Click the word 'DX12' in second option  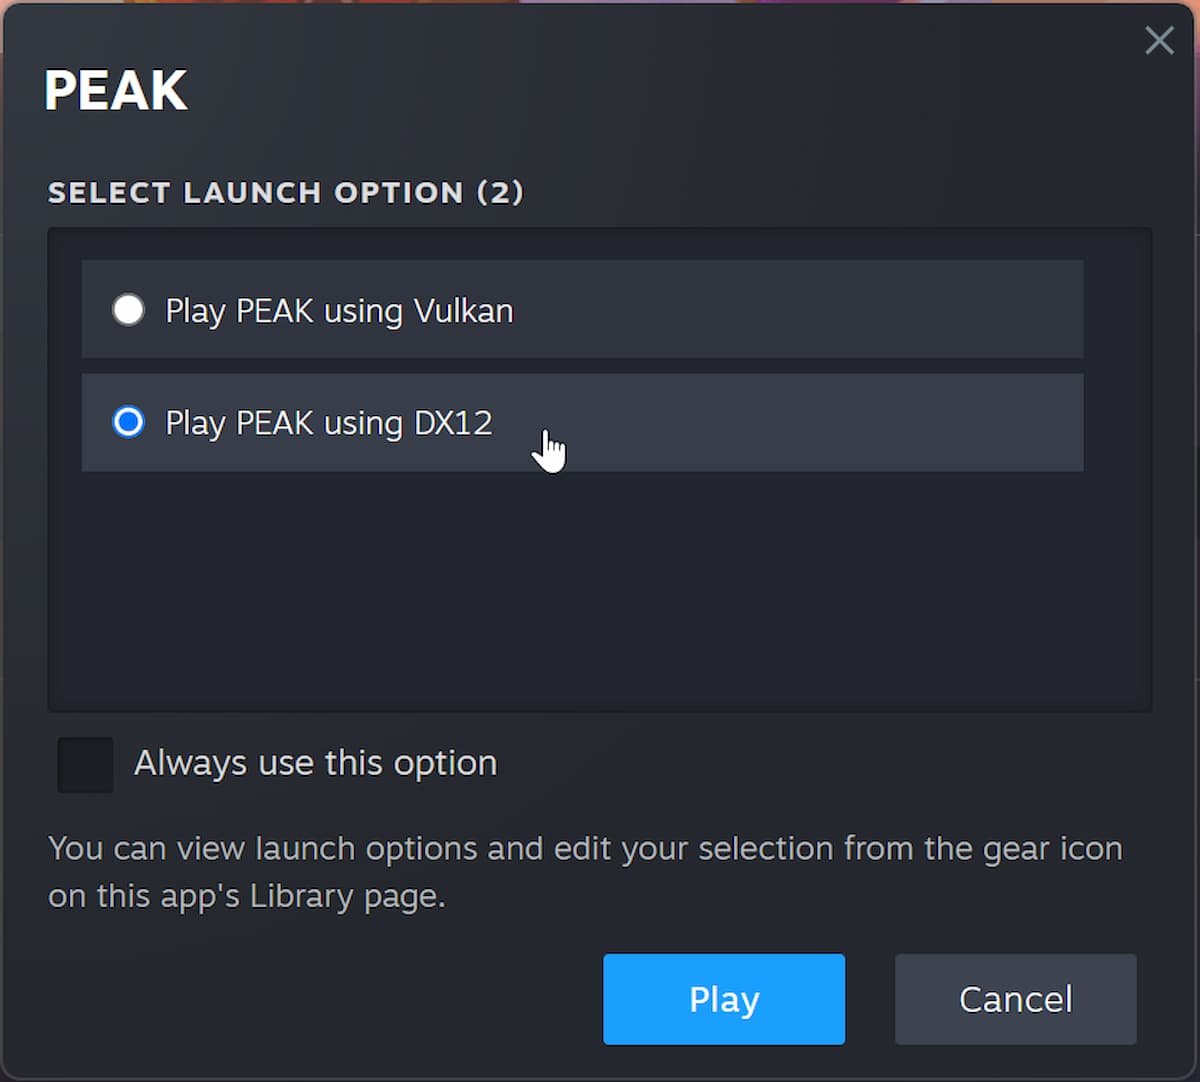coord(453,423)
